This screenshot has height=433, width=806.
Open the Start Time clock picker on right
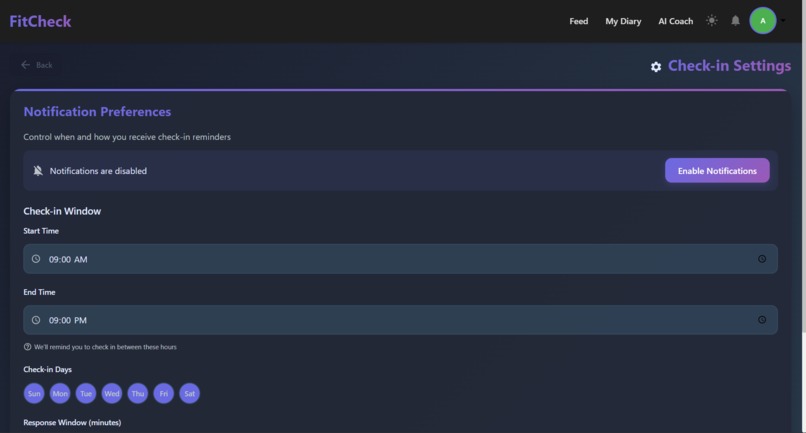point(762,259)
